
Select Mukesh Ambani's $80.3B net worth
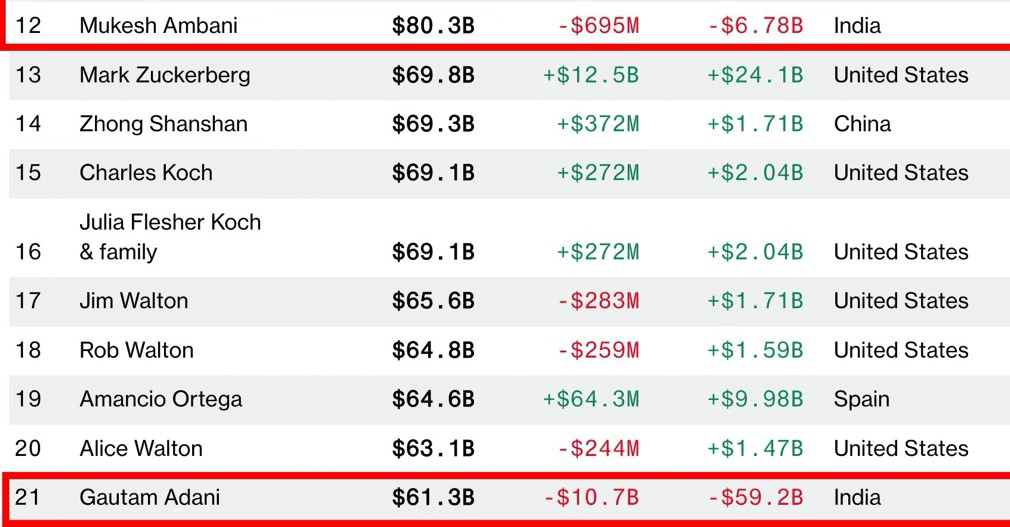(433, 25)
